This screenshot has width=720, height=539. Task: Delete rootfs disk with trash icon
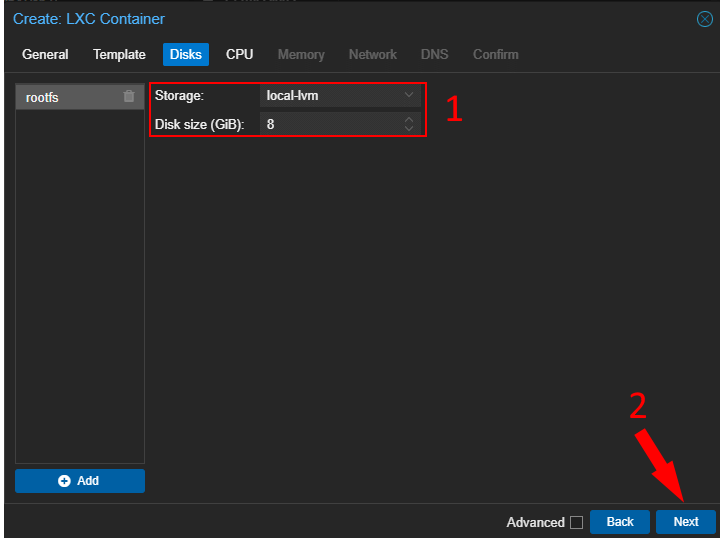[x=128, y=97]
